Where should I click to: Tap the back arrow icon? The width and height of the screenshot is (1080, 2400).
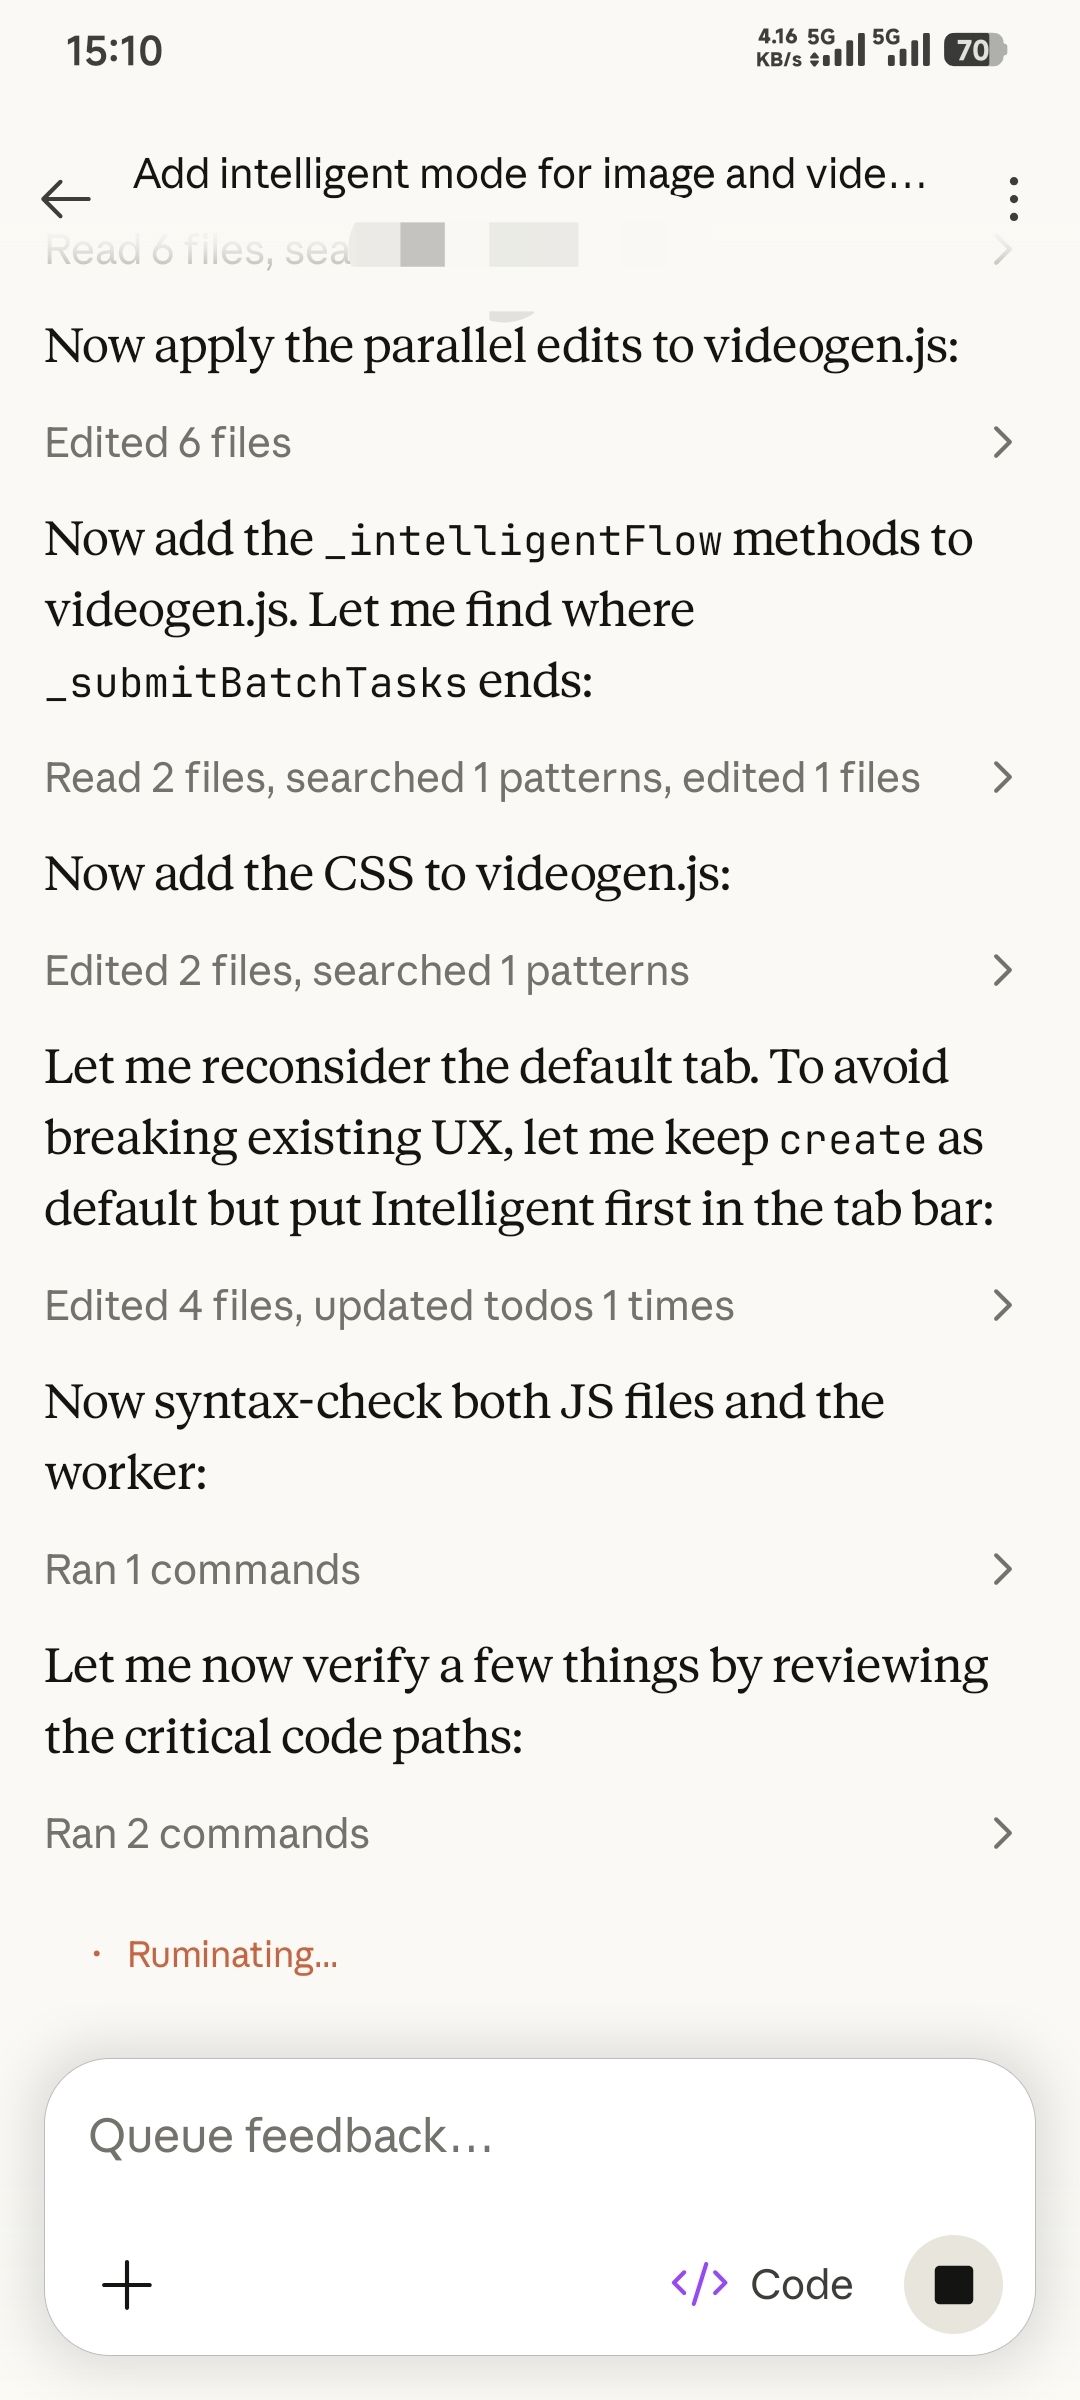point(66,199)
